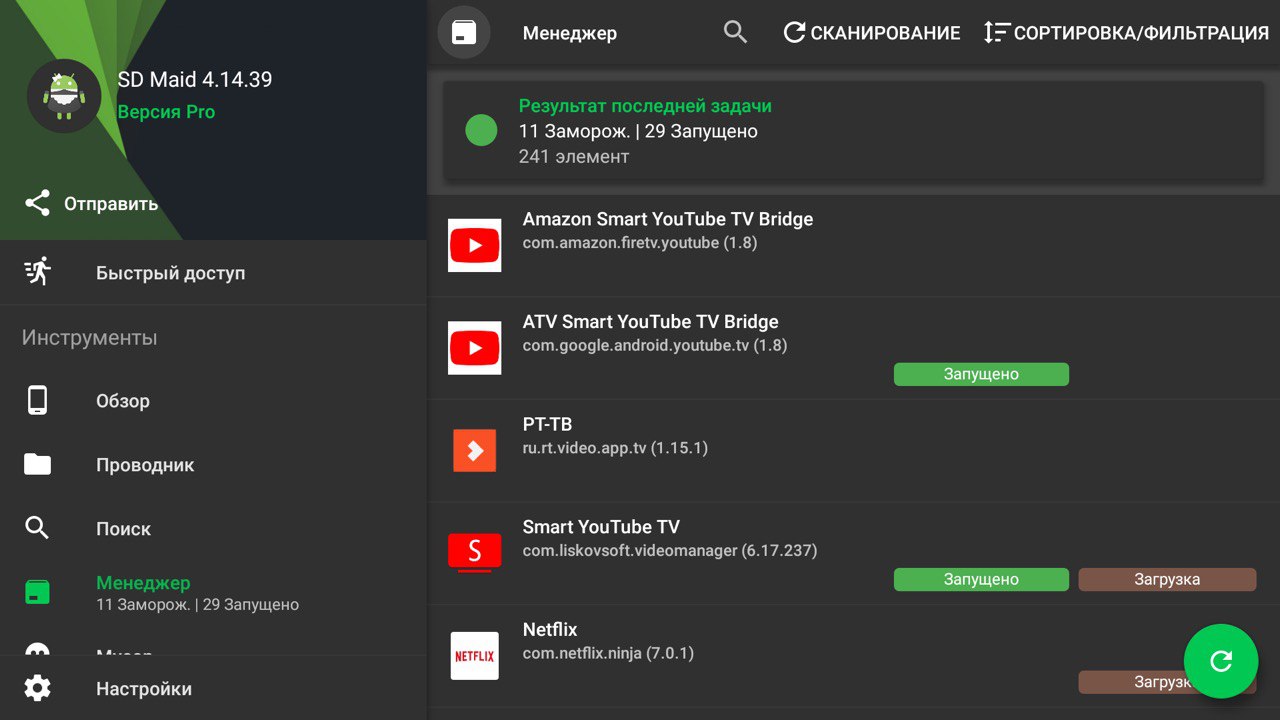
Task: Click the СКАНИРОВАНИЕ button
Action: pos(871,33)
